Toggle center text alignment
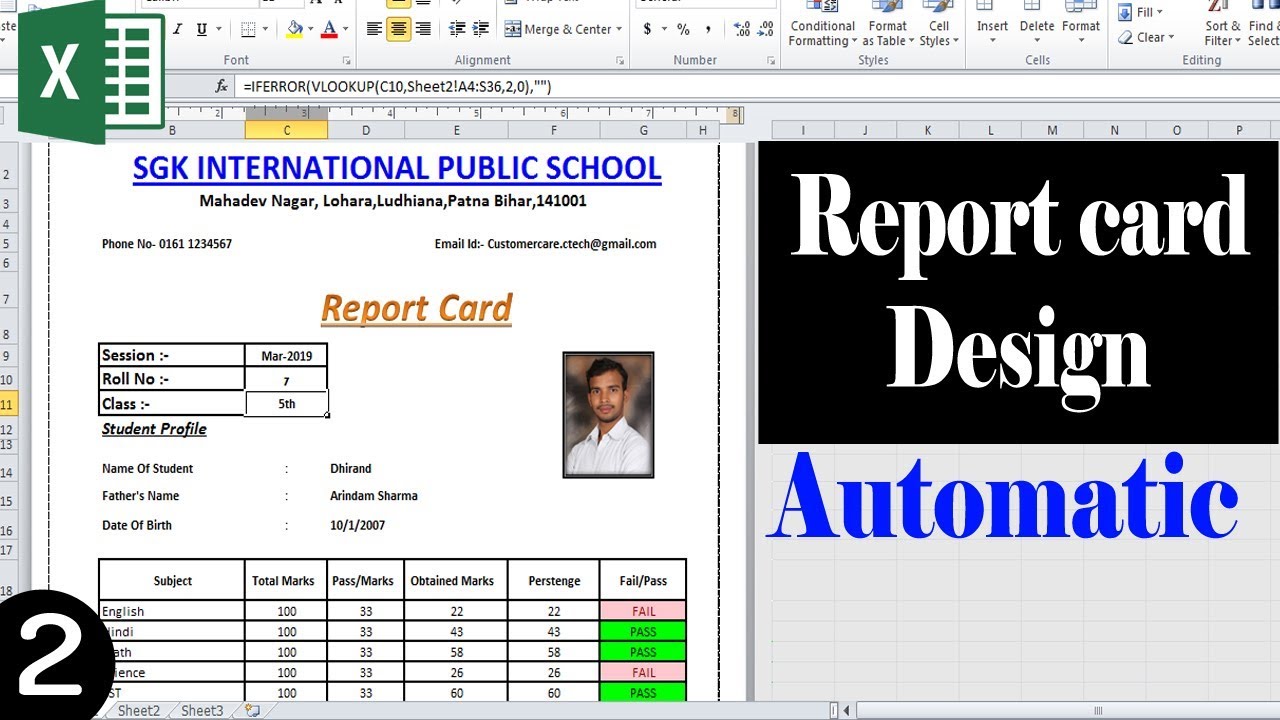Screen dimensions: 1280x720 [x=399, y=29]
